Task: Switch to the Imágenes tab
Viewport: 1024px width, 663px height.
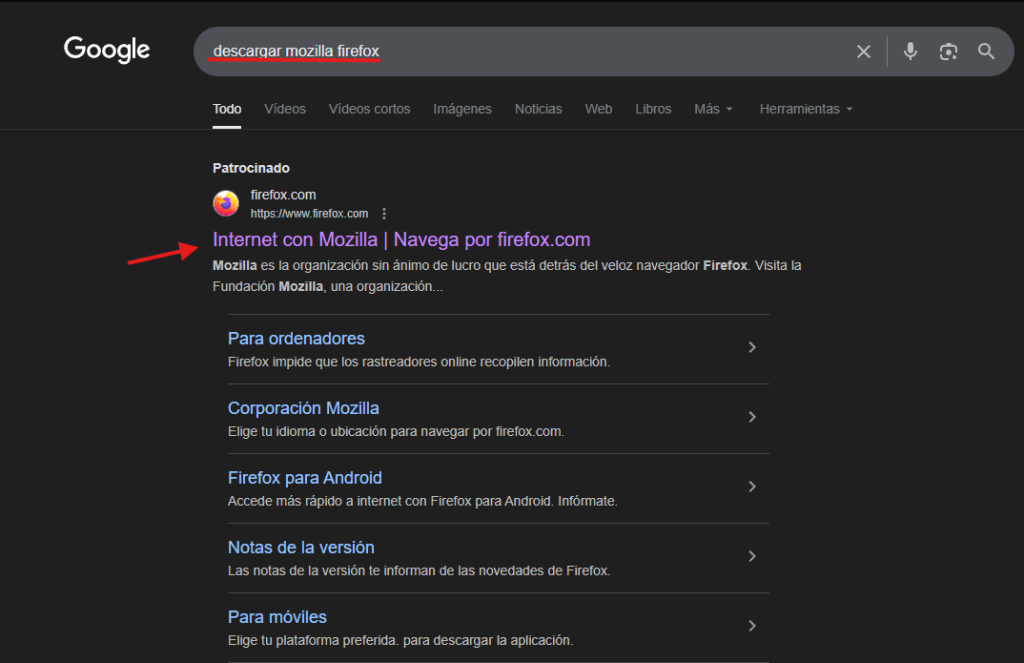Action: (462, 109)
